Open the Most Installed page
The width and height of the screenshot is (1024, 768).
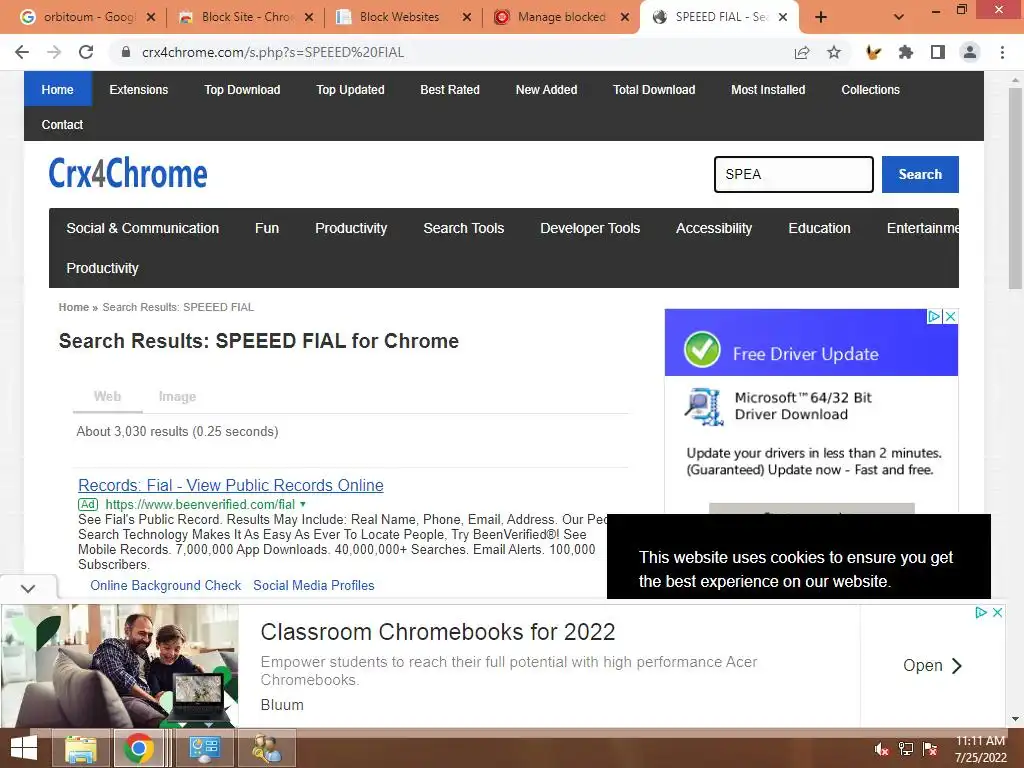tap(768, 89)
